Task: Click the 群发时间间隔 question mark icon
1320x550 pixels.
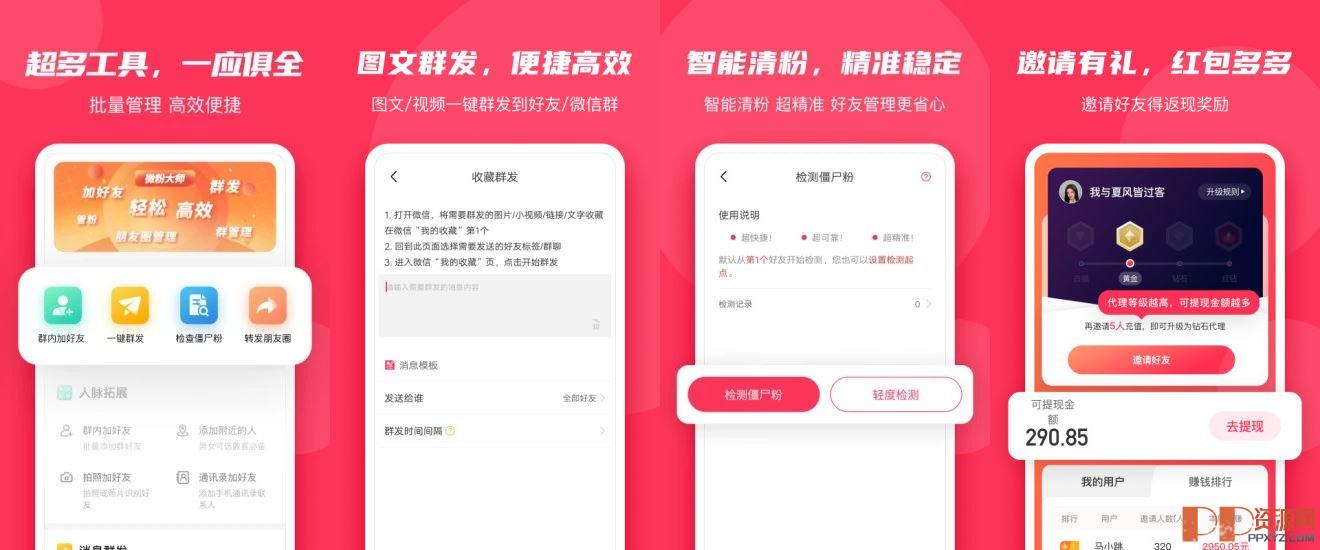Action: [450, 431]
